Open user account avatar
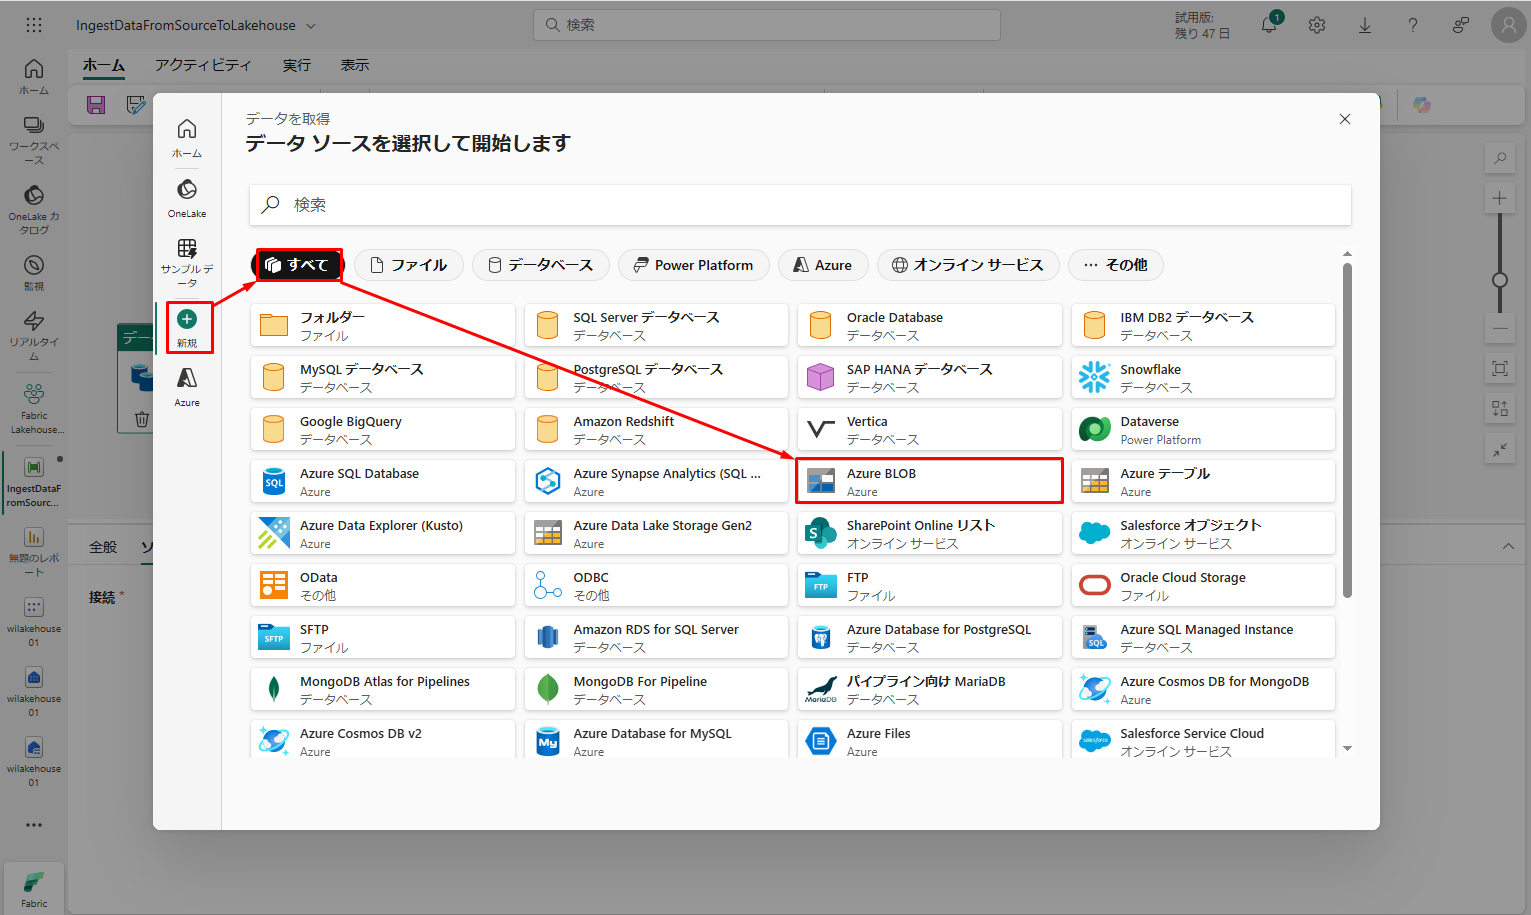1531x915 pixels. pos(1508,25)
